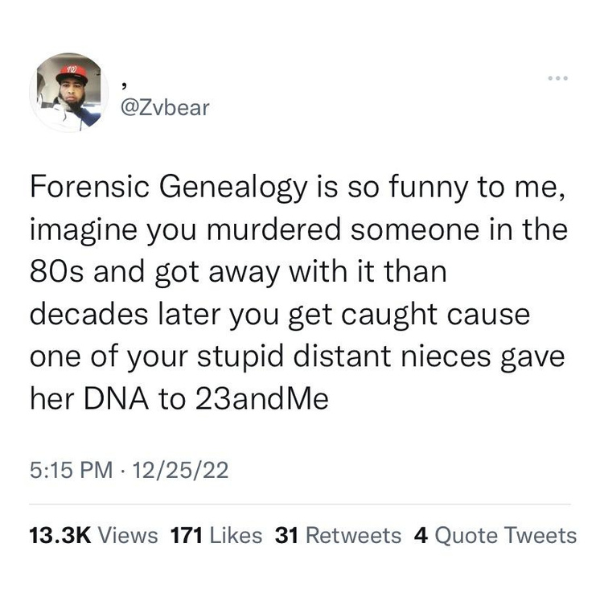Click the word DNA in the tweet

point(116,399)
